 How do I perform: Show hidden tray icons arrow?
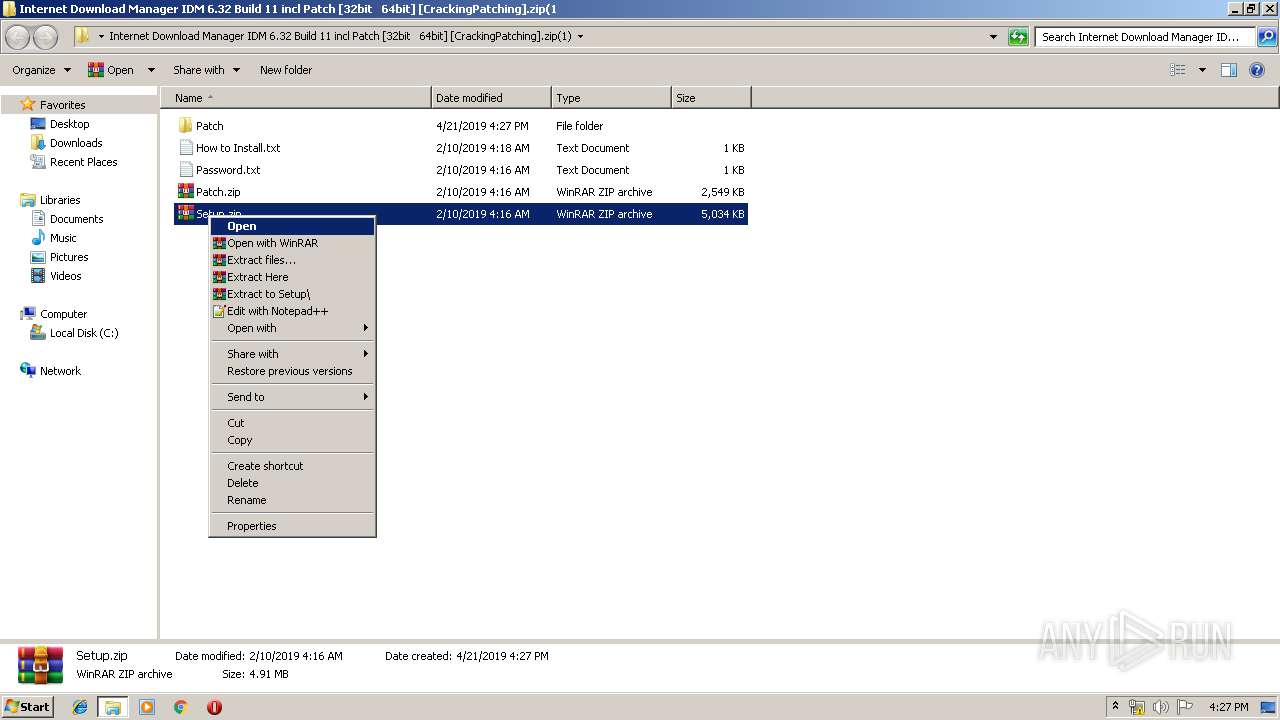pyautogui.click(x=1116, y=707)
